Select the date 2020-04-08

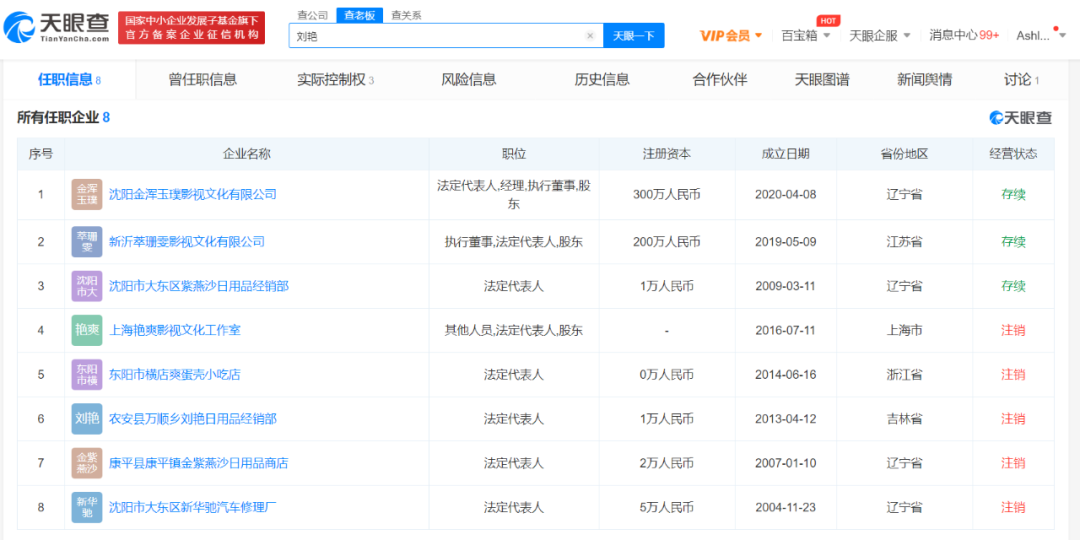(x=786, y=195)
